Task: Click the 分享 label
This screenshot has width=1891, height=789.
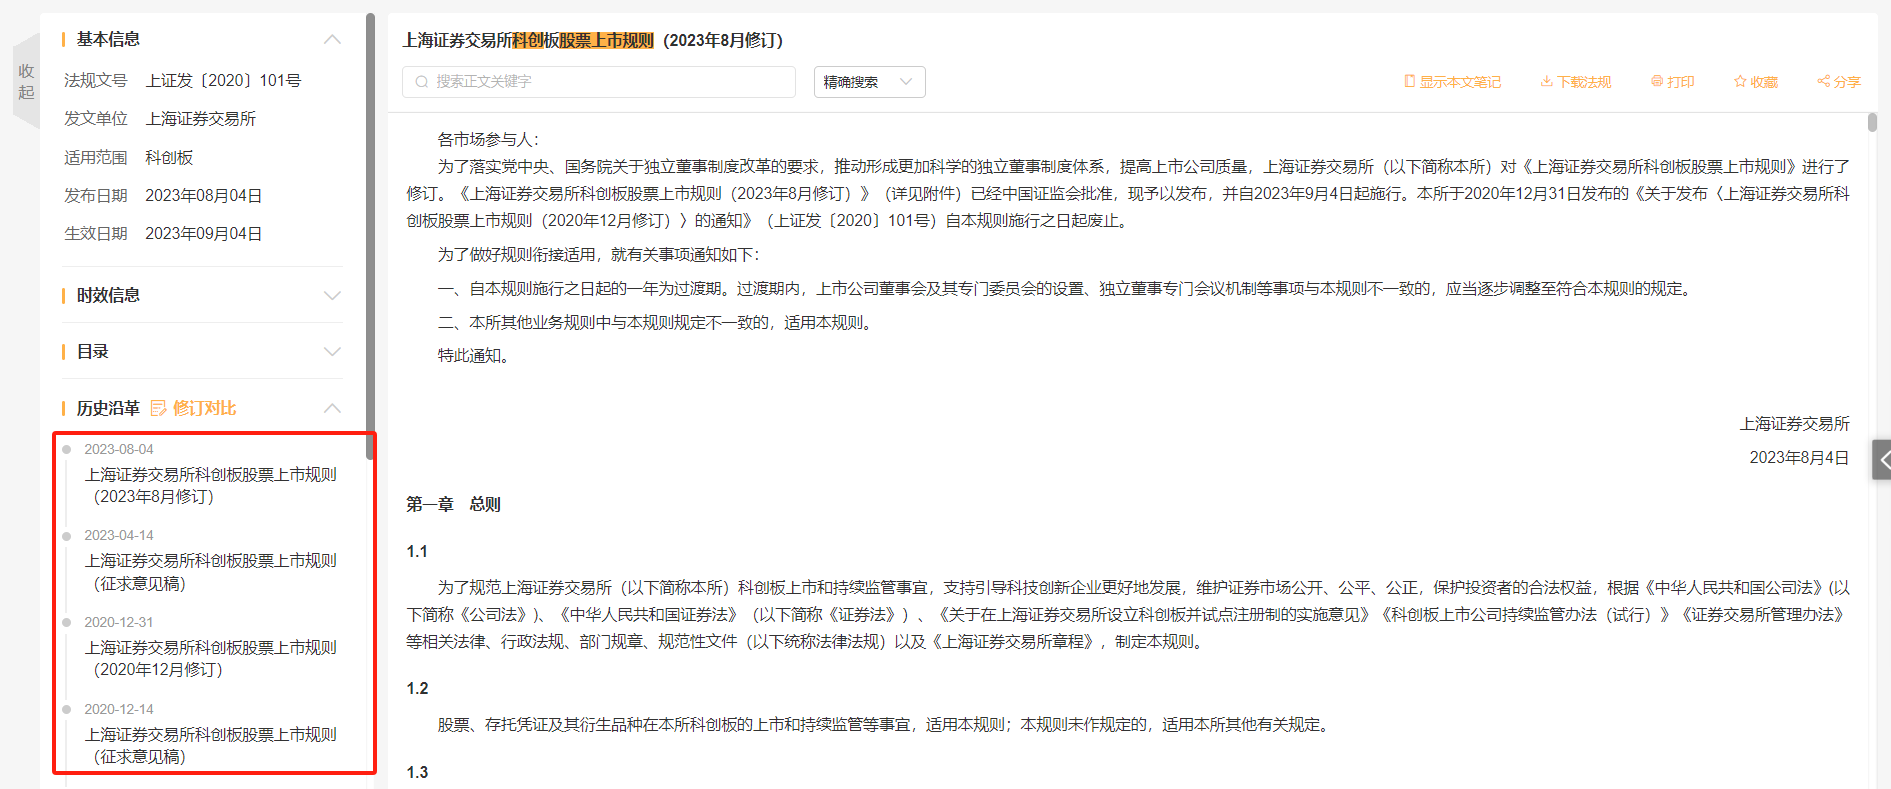Action: click(1847, 82)
